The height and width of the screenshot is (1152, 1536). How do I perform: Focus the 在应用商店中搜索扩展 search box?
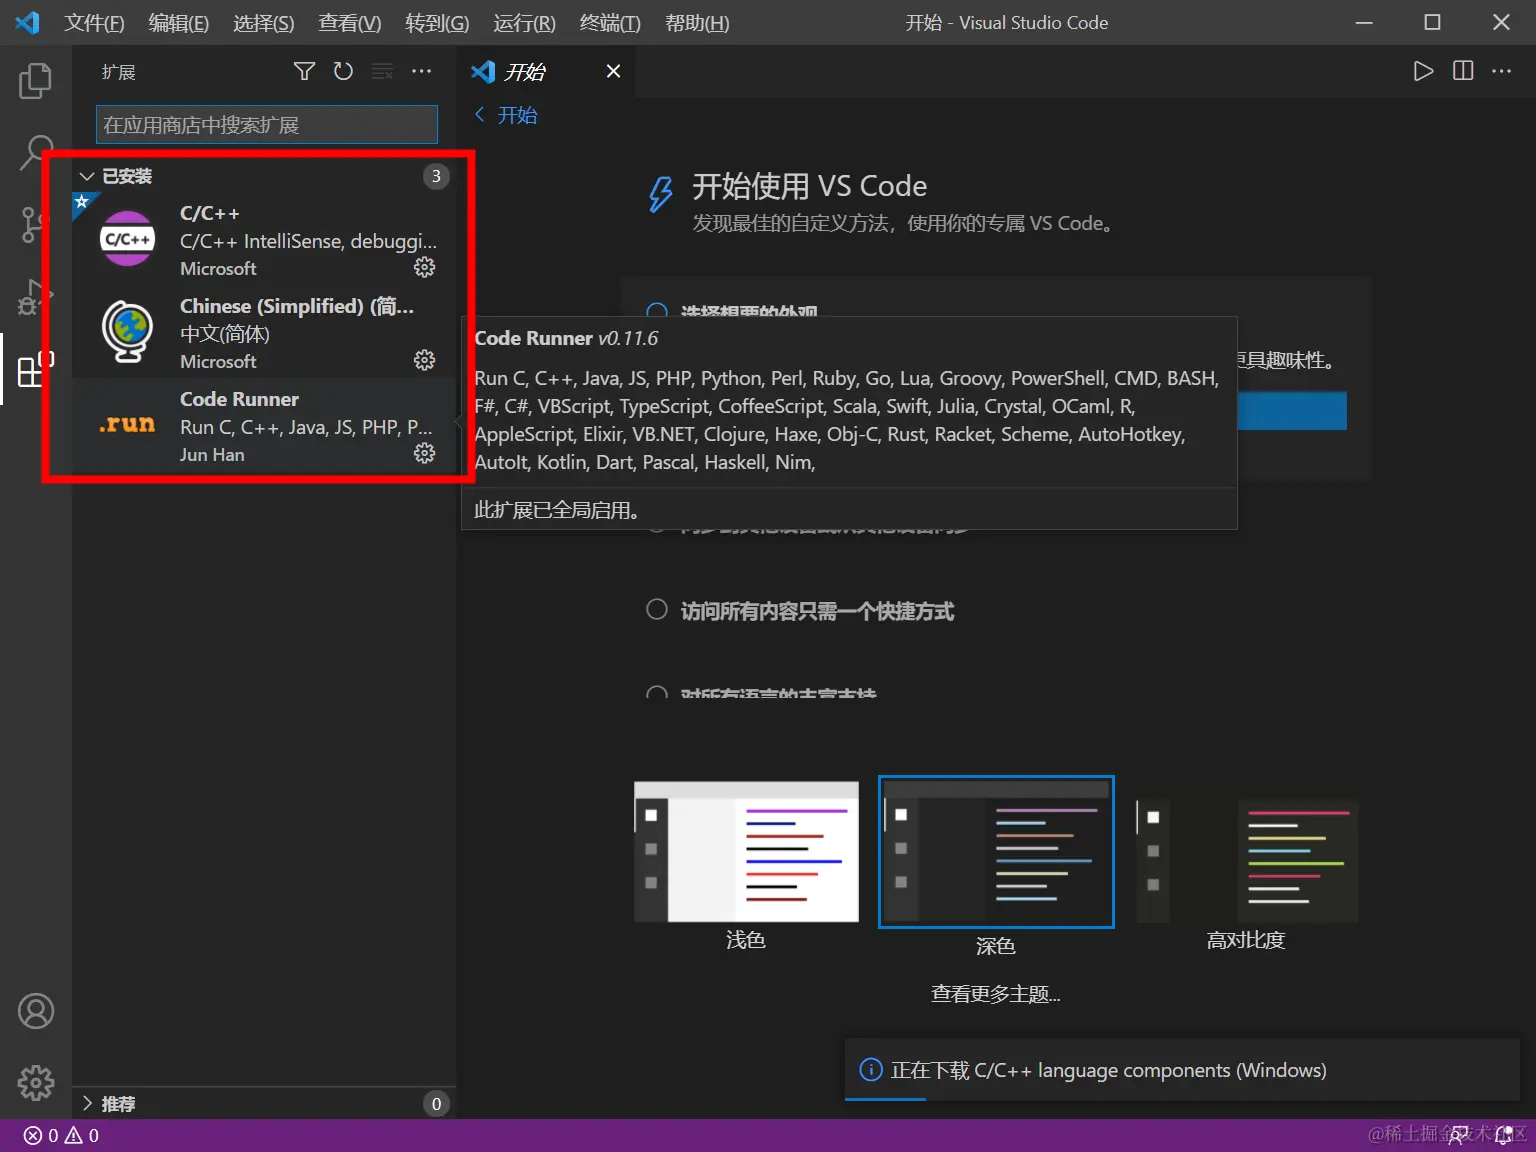coord(267,125)
